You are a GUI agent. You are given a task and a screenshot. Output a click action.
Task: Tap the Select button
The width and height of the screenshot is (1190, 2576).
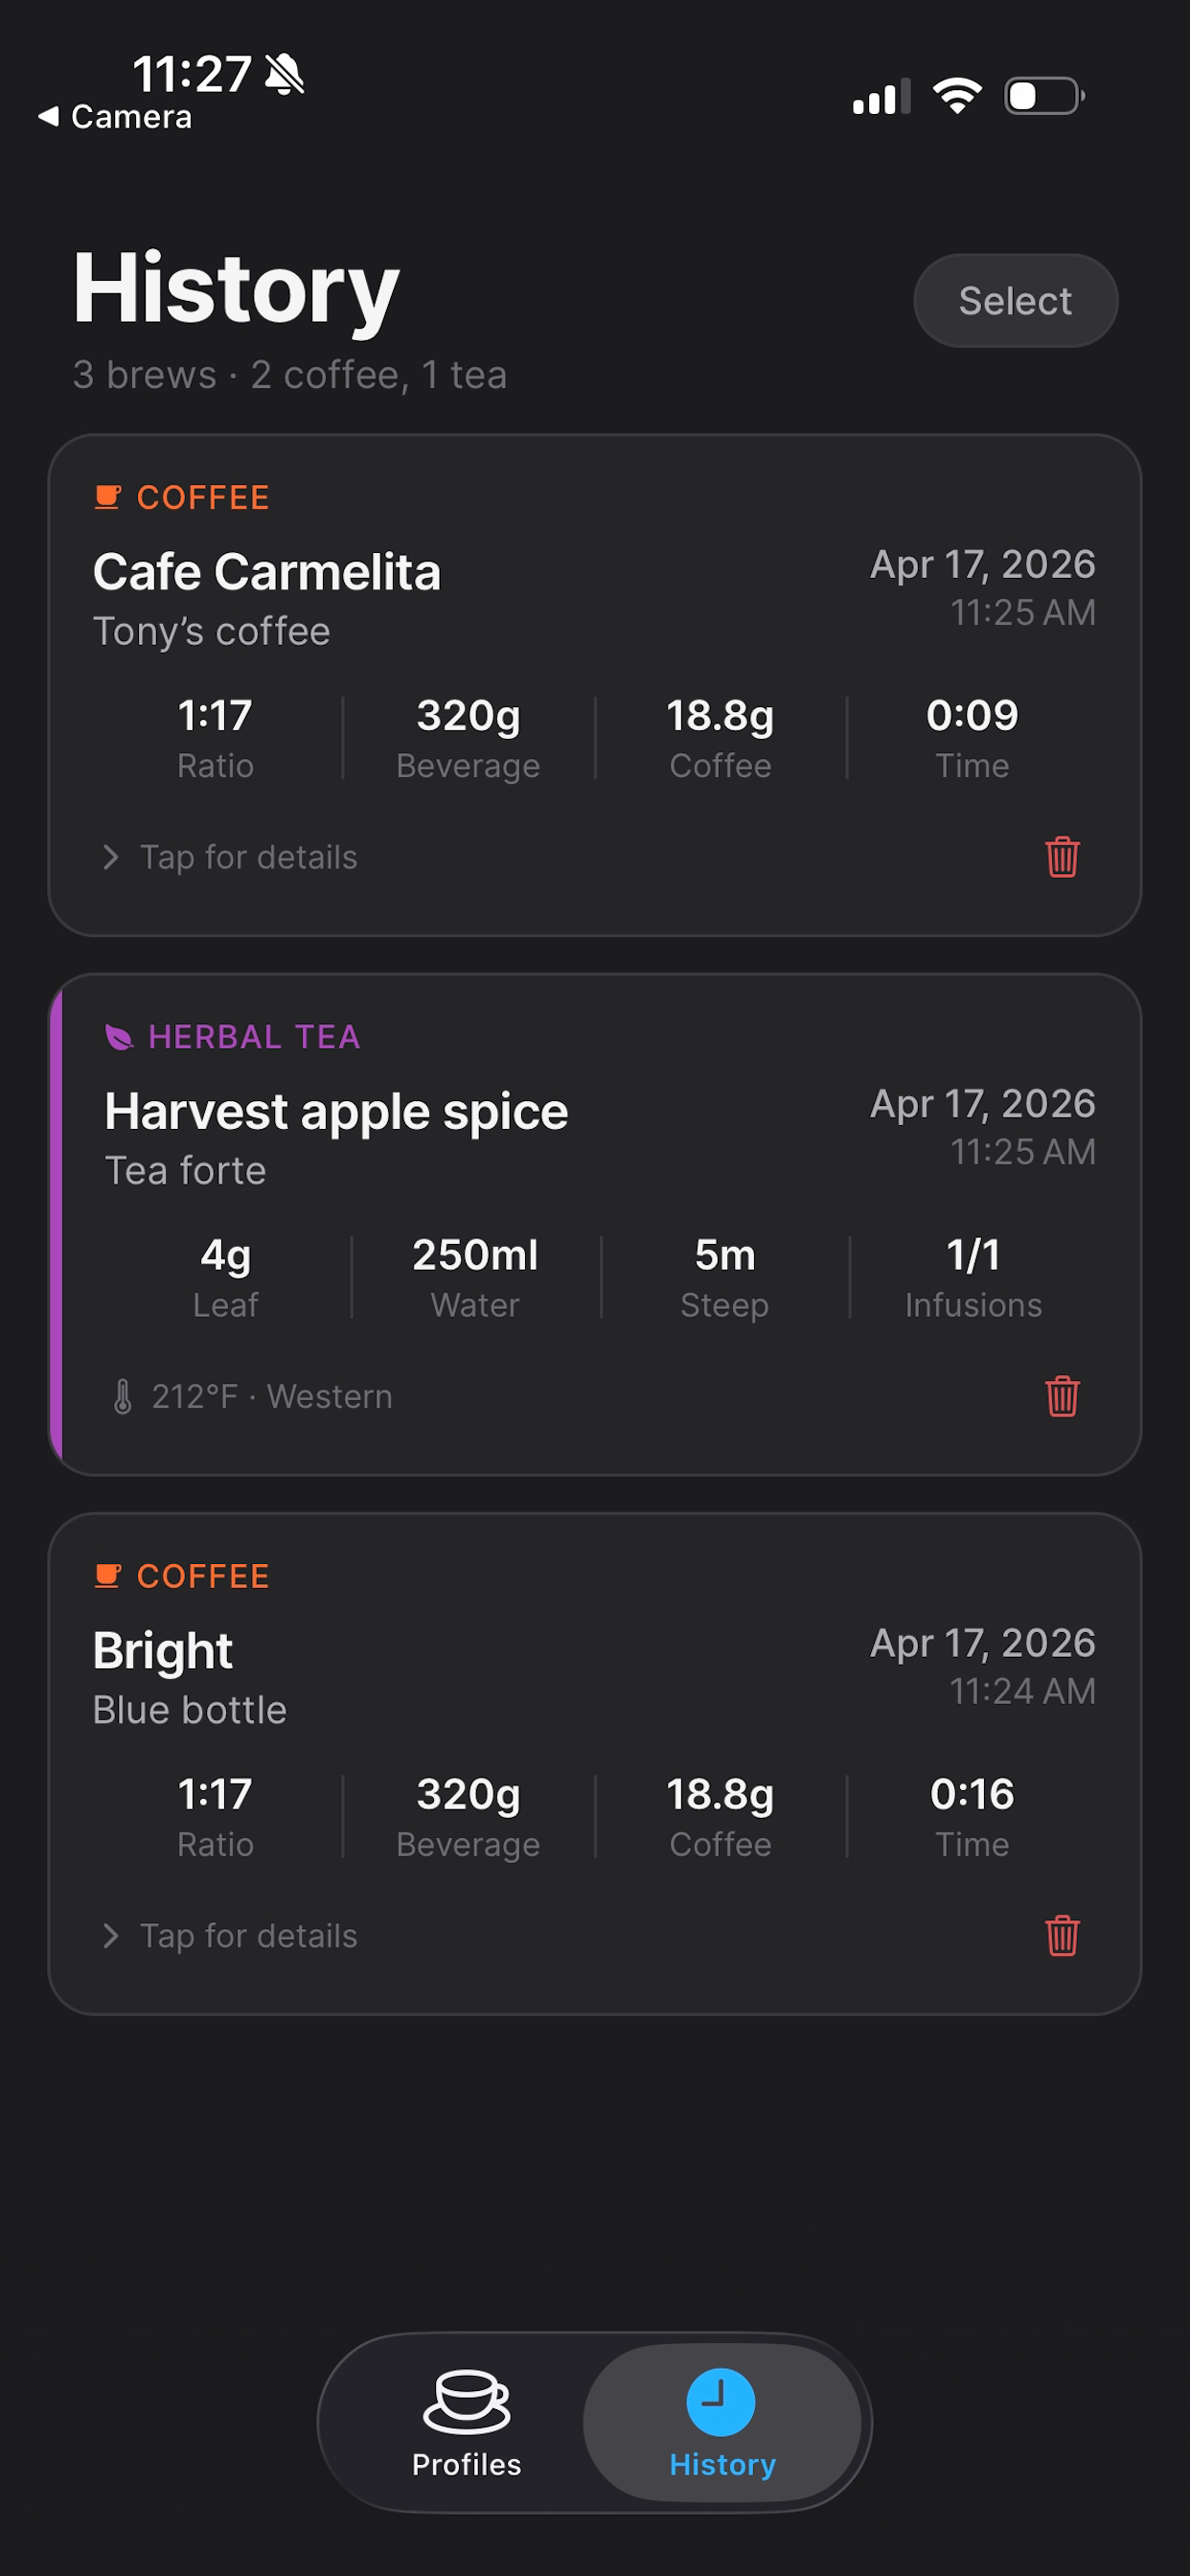(x=1015, y=300)
